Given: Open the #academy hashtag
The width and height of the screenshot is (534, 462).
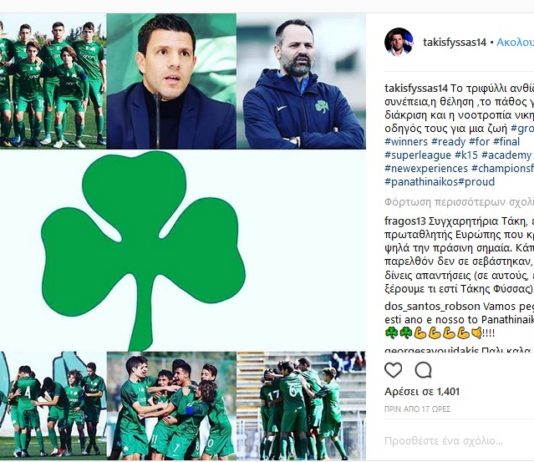Looking at the screenshot, I should click(x=506, y=155).
